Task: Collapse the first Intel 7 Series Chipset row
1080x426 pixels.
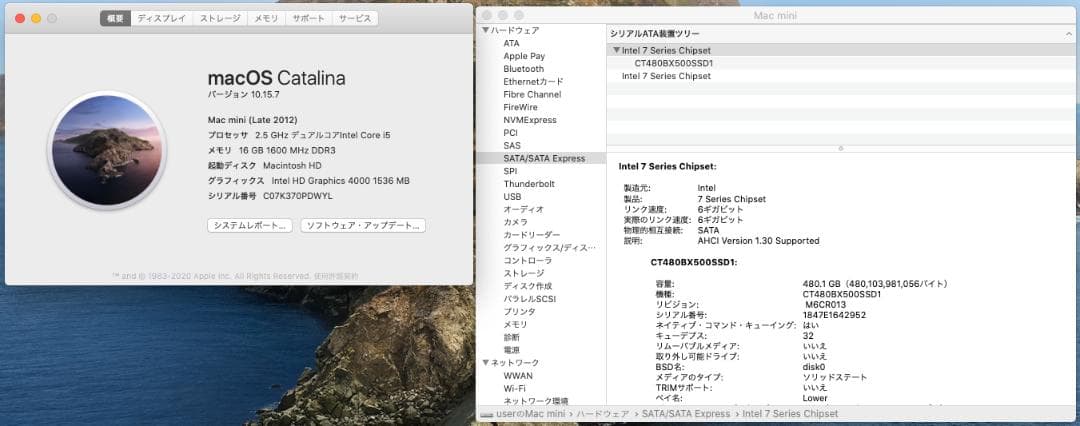Action: tap(616, 50)
